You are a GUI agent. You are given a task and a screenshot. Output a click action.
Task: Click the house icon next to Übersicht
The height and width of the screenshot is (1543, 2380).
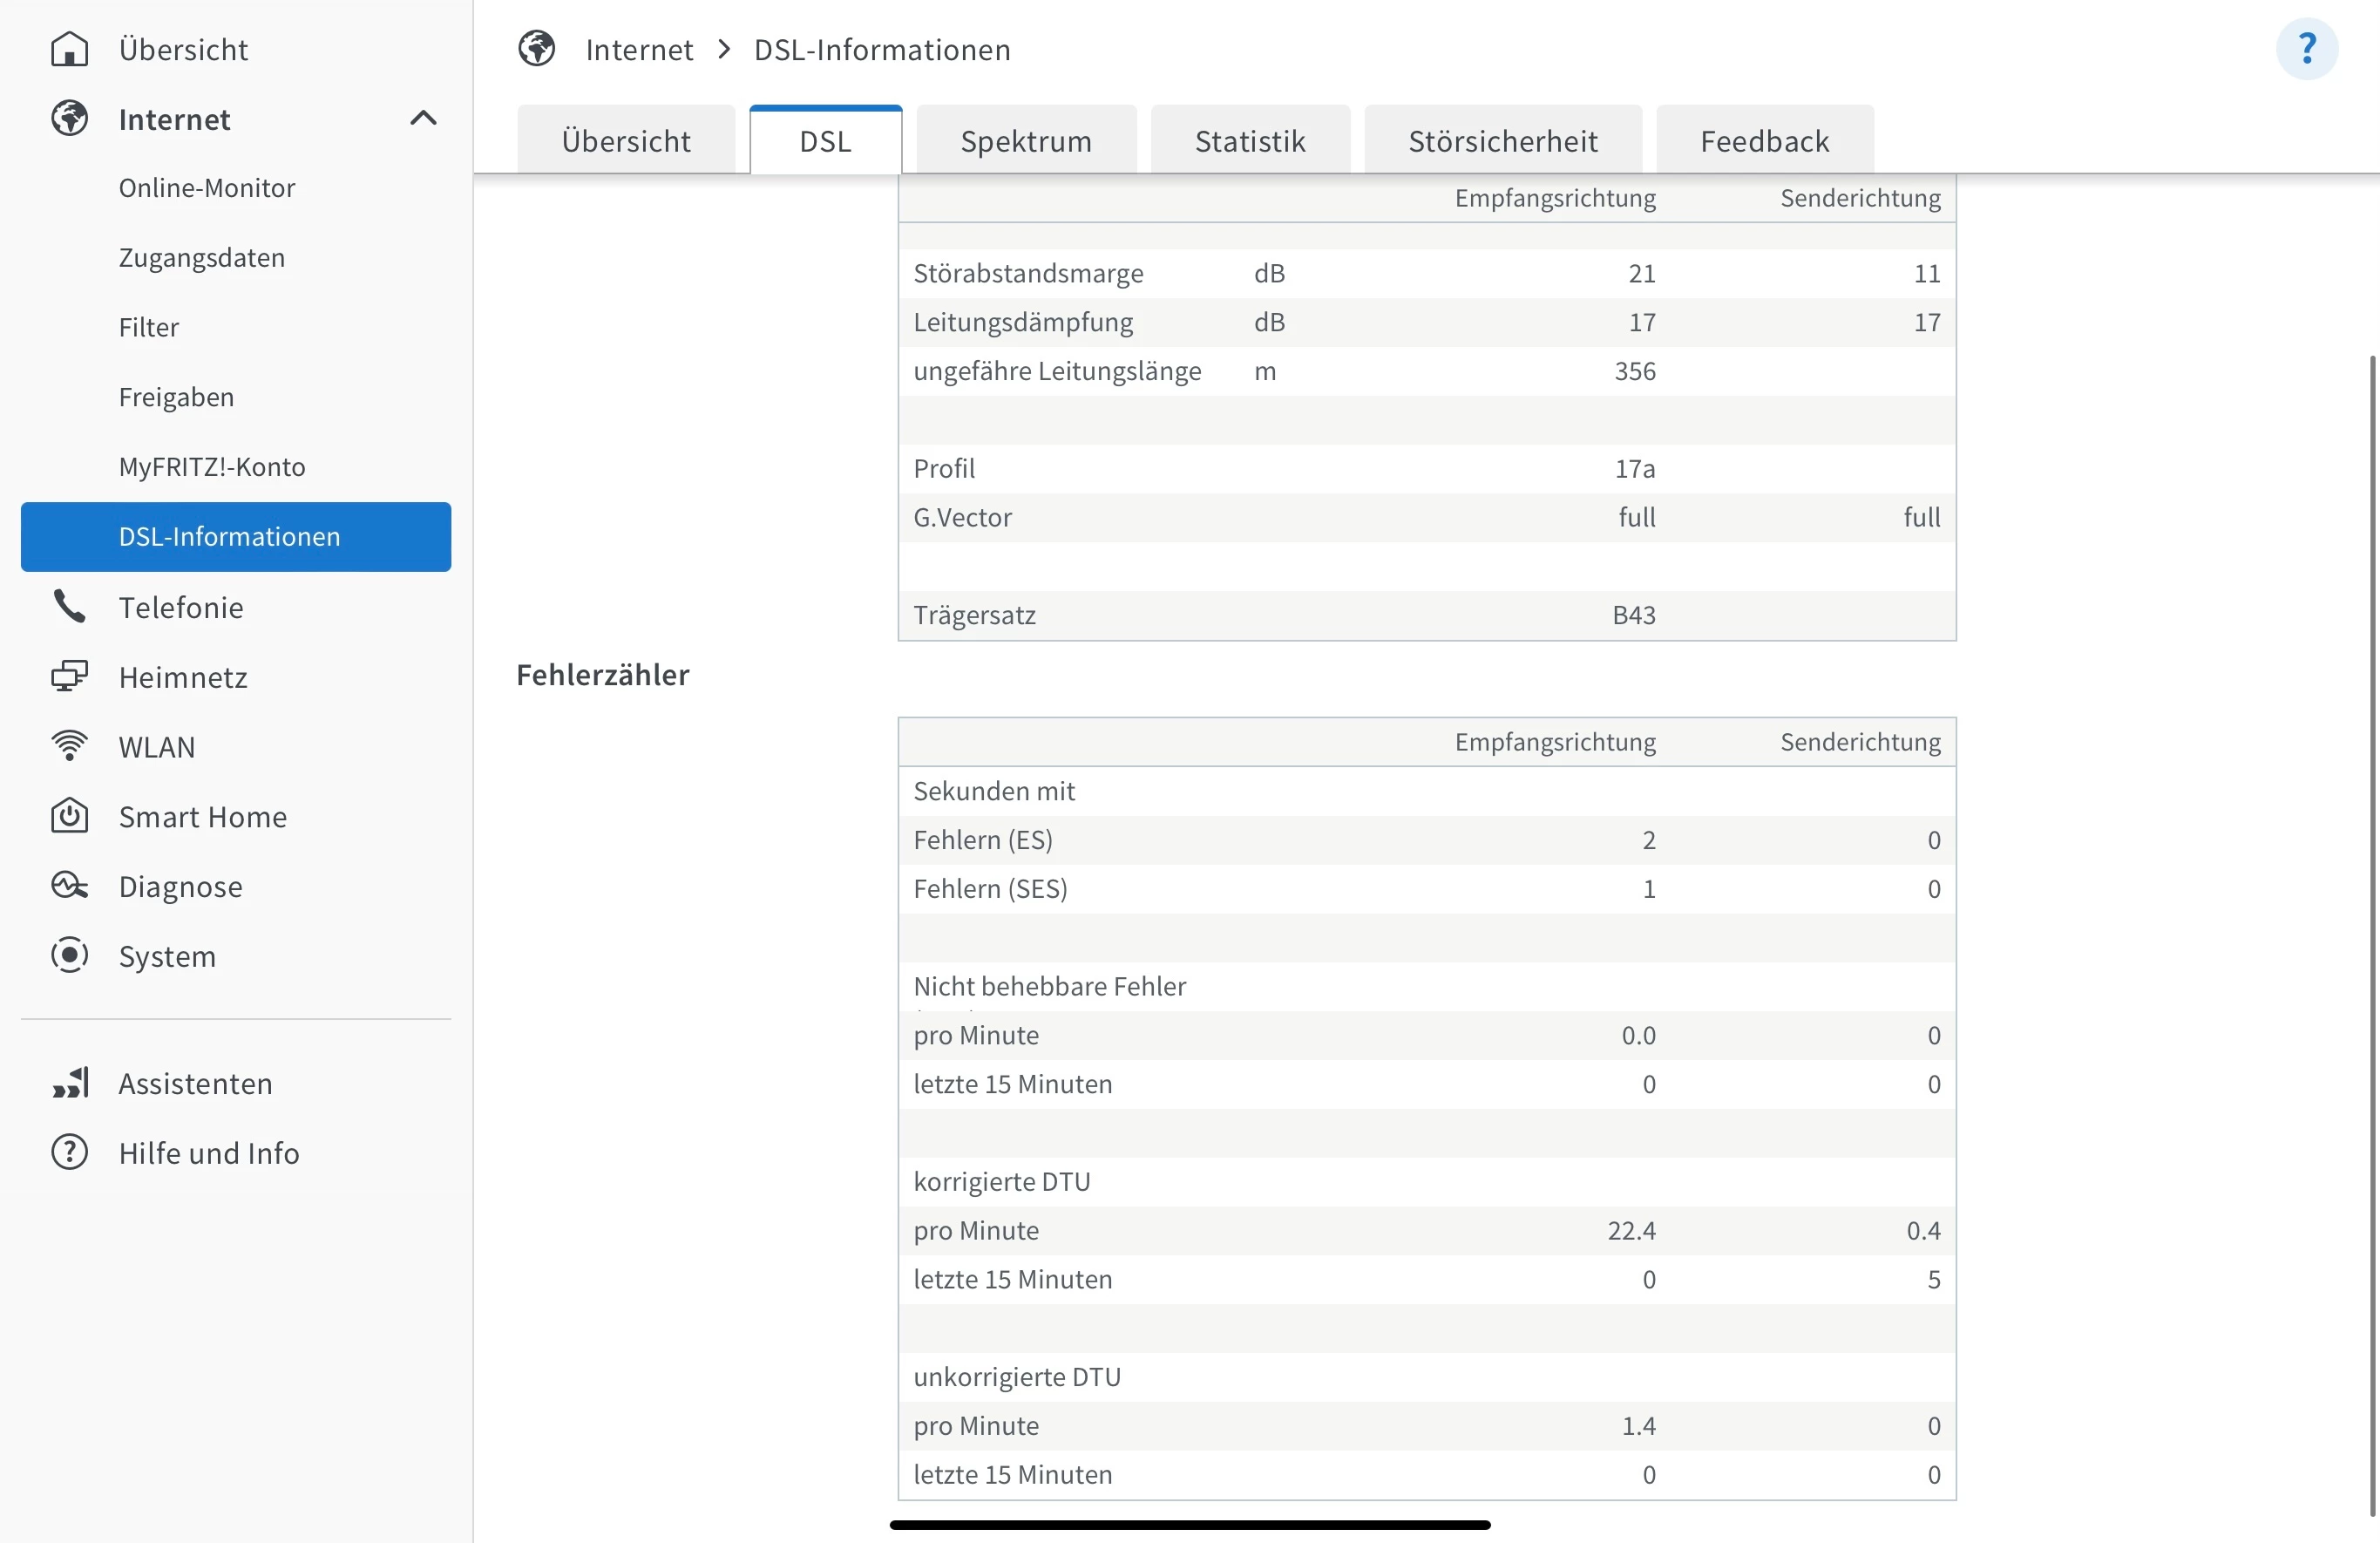(69, 49)
